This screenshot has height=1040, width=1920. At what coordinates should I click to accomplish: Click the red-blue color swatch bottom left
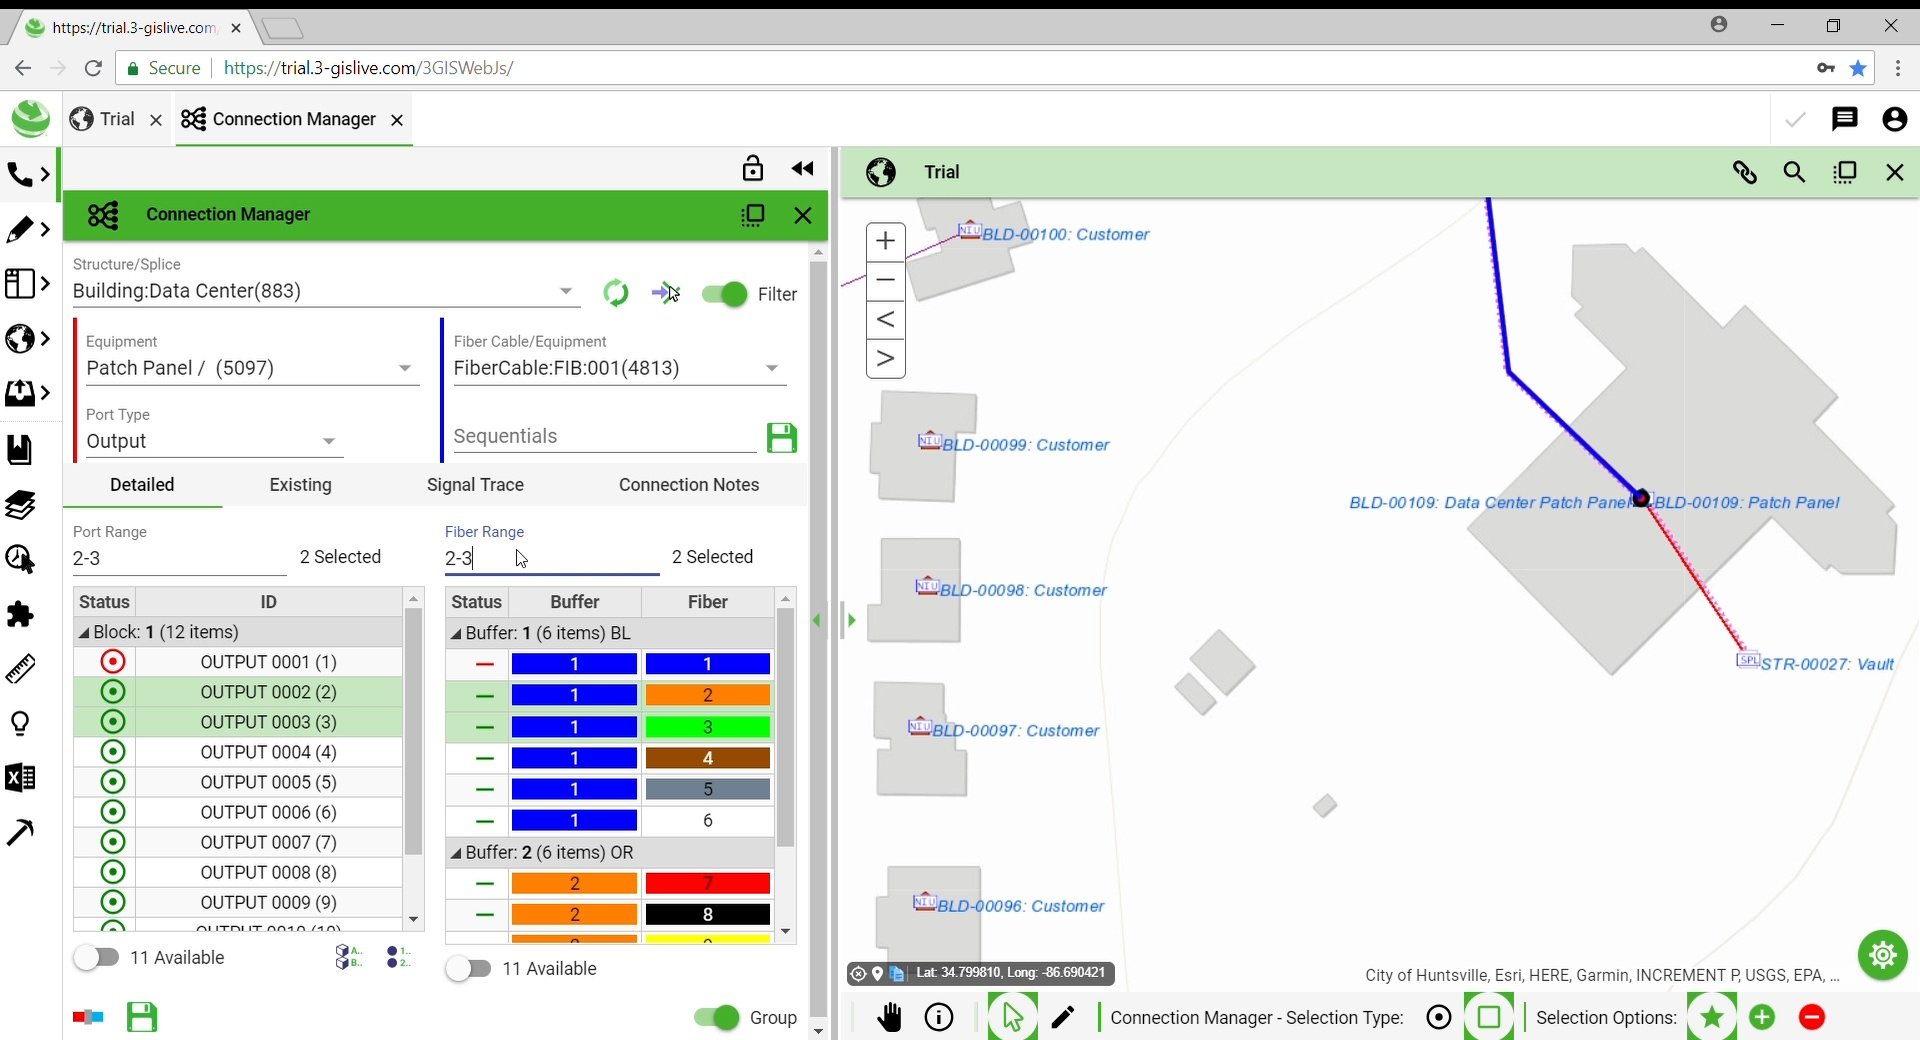[x=87, y=1017]
